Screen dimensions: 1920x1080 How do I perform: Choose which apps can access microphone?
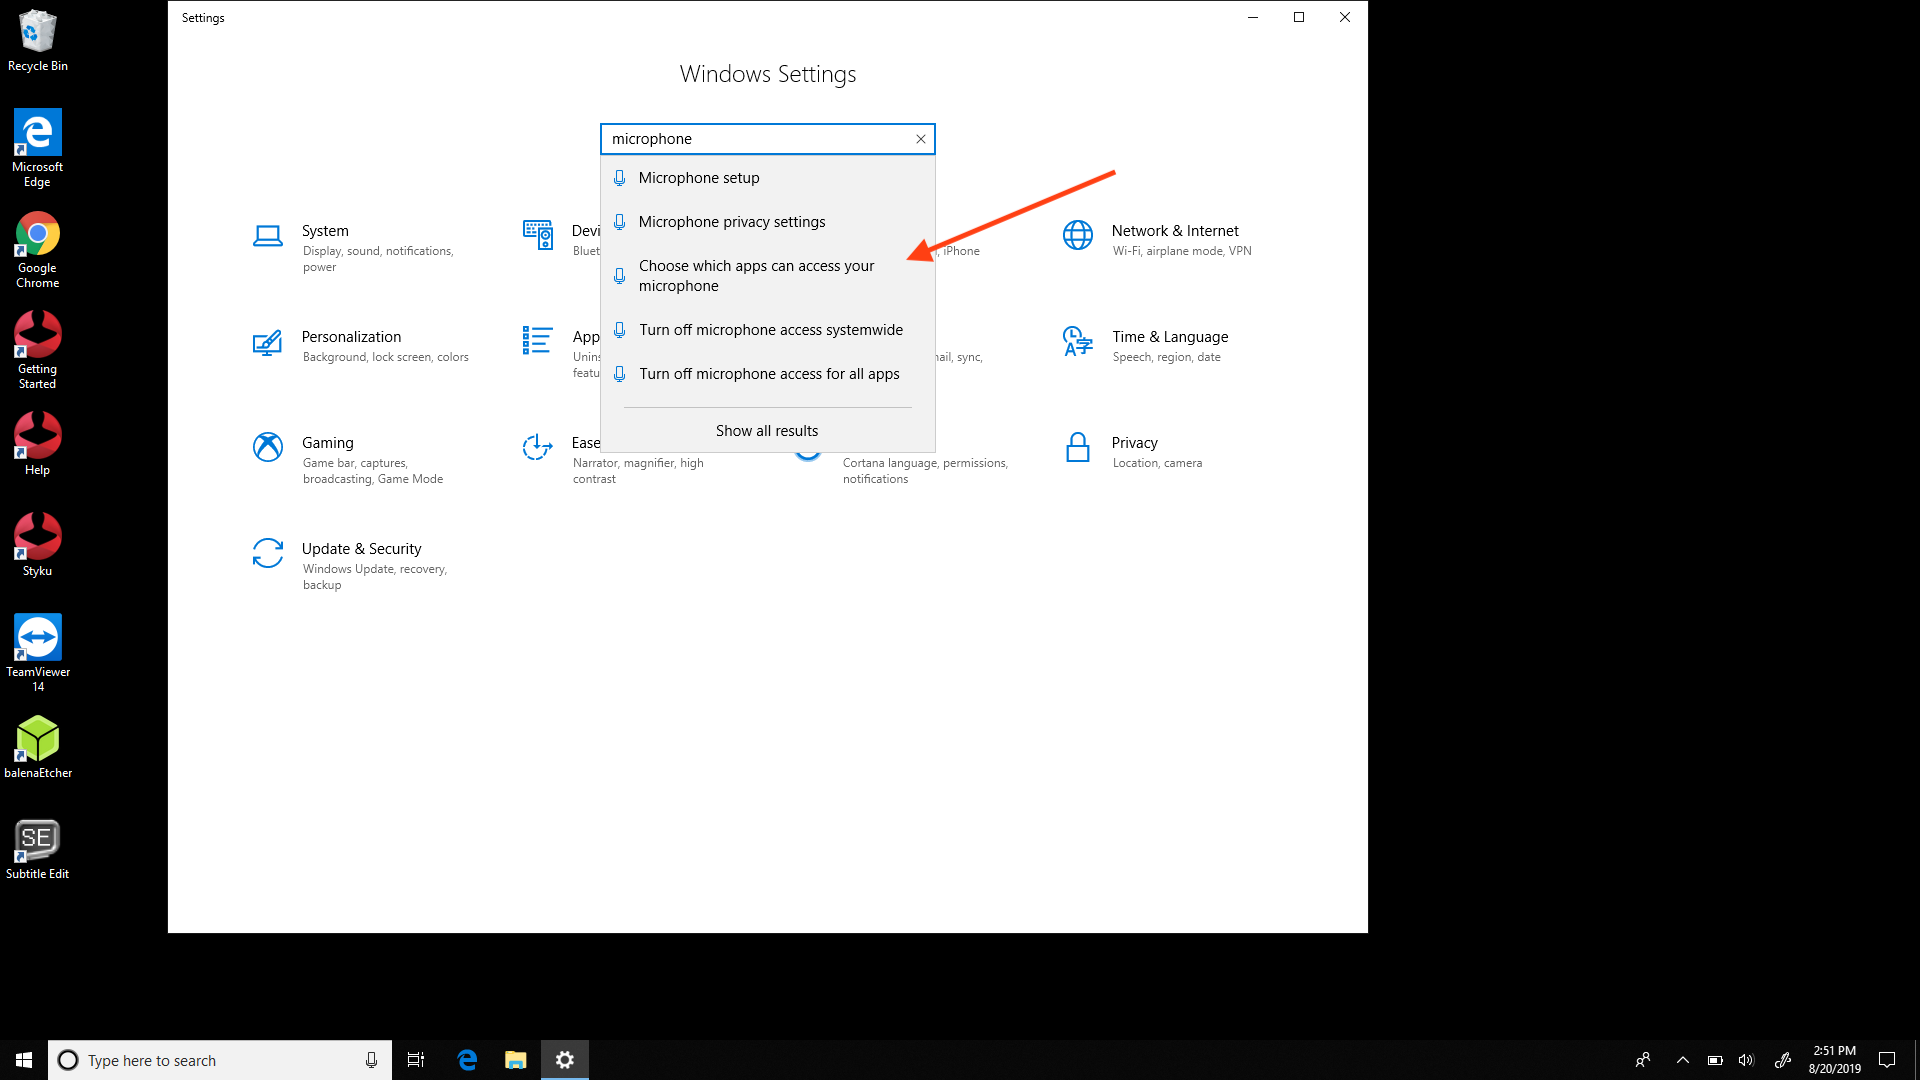[x=756, y=276]
